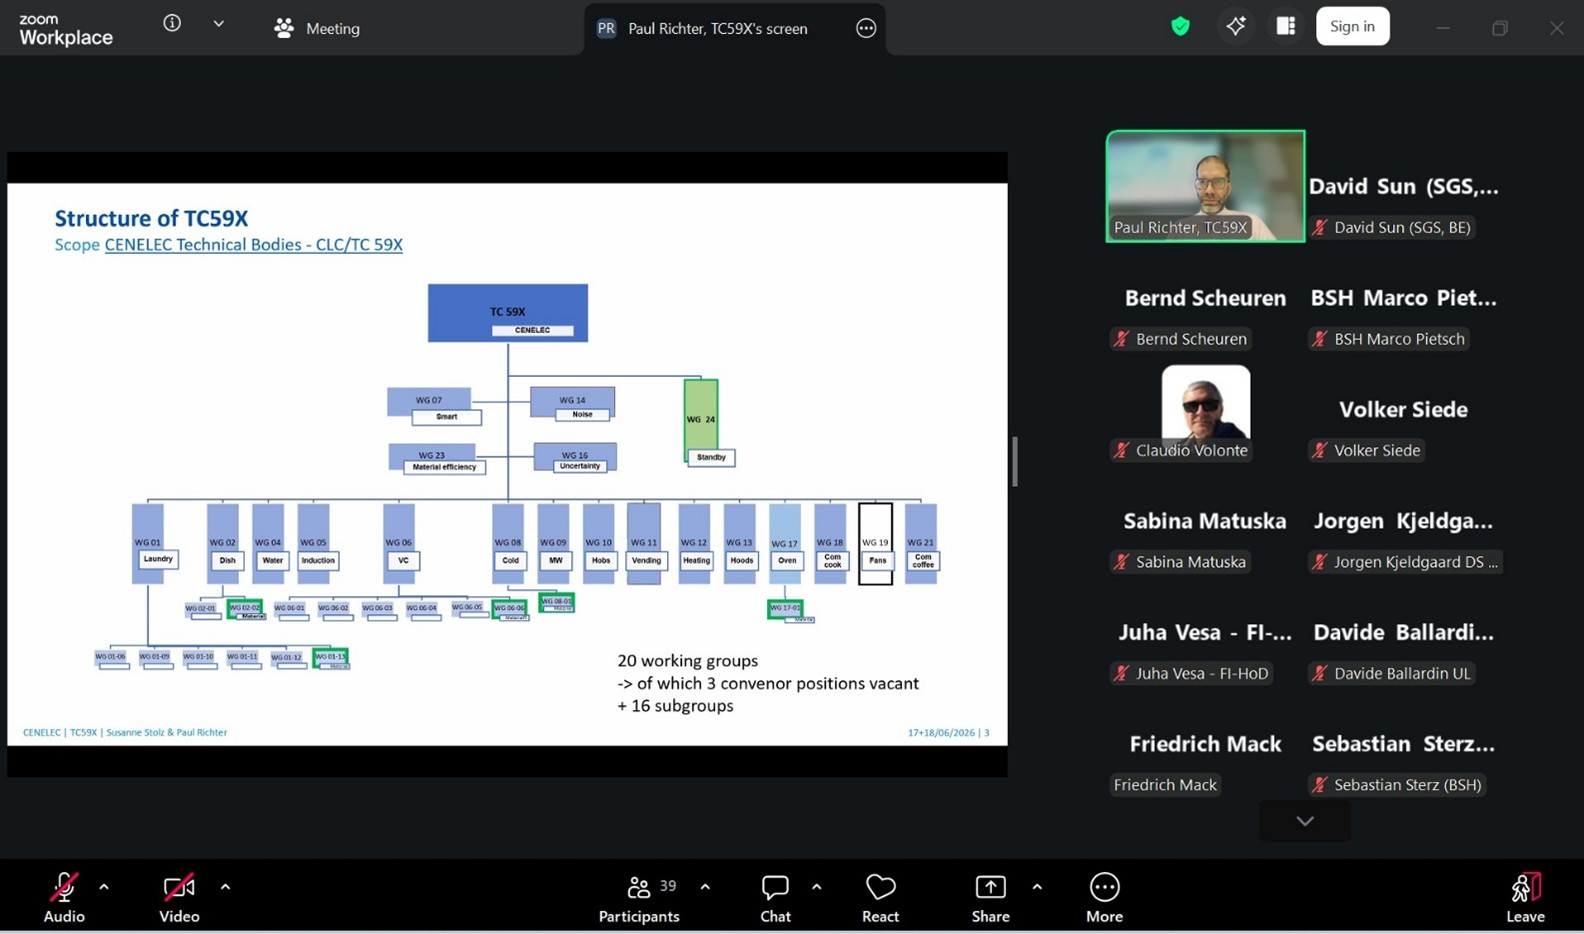The image size is (1584, 934).
Task: Expand participants options arrow
Action: [x=705, y=886]
